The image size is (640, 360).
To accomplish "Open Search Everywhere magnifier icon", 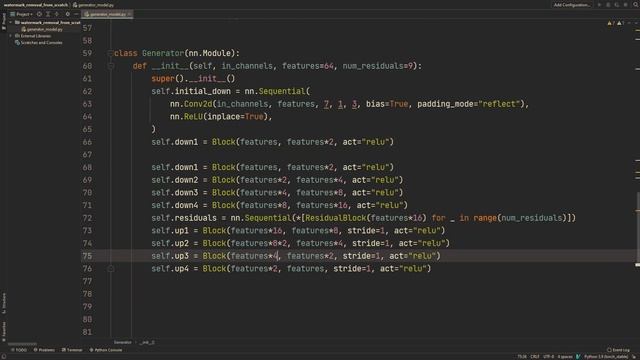I will pos(636,5).
